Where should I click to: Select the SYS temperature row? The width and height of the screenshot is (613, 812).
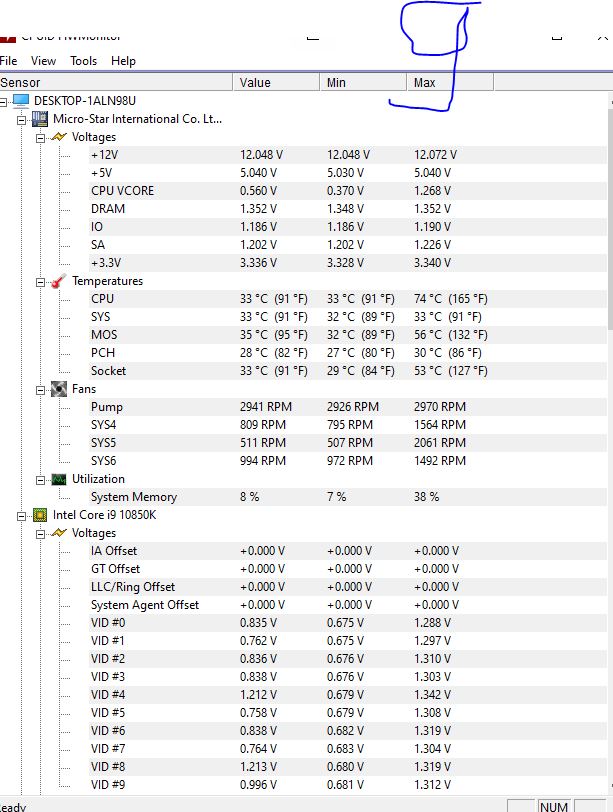pyautogui.click(x=348, y=317)
